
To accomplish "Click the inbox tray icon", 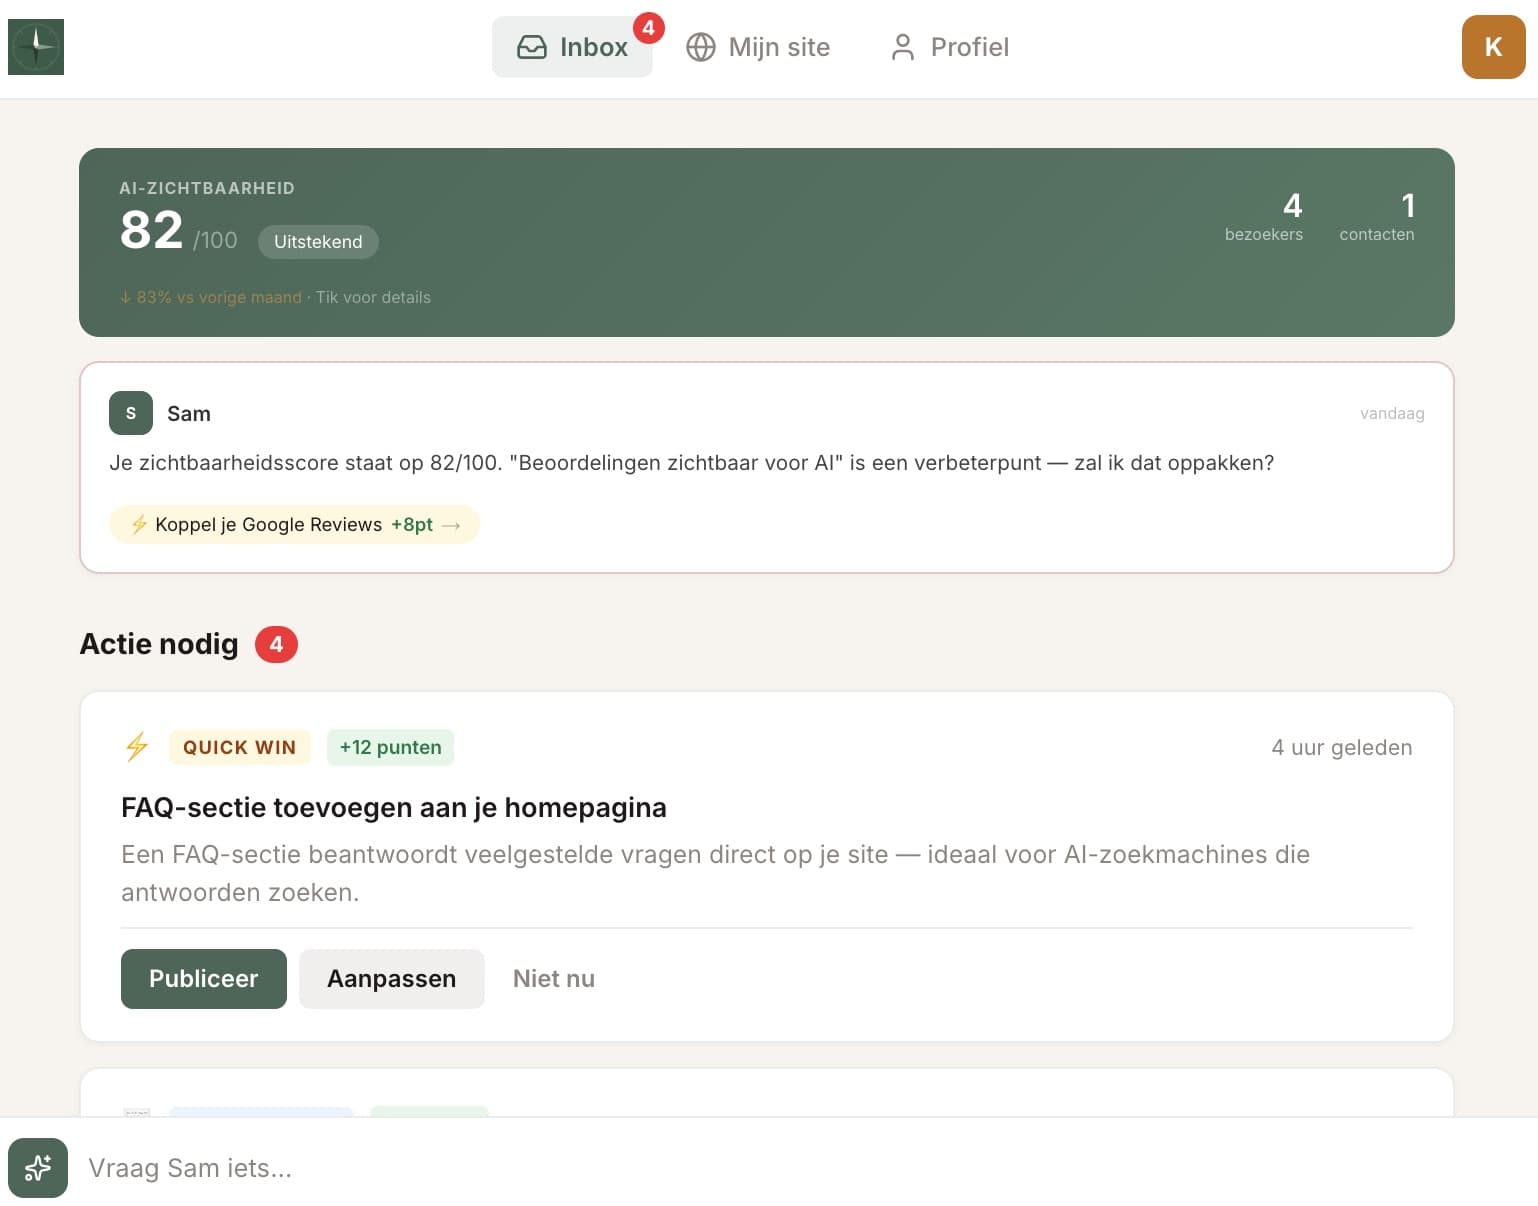I will pyautogui.click(x=531, y=47).
